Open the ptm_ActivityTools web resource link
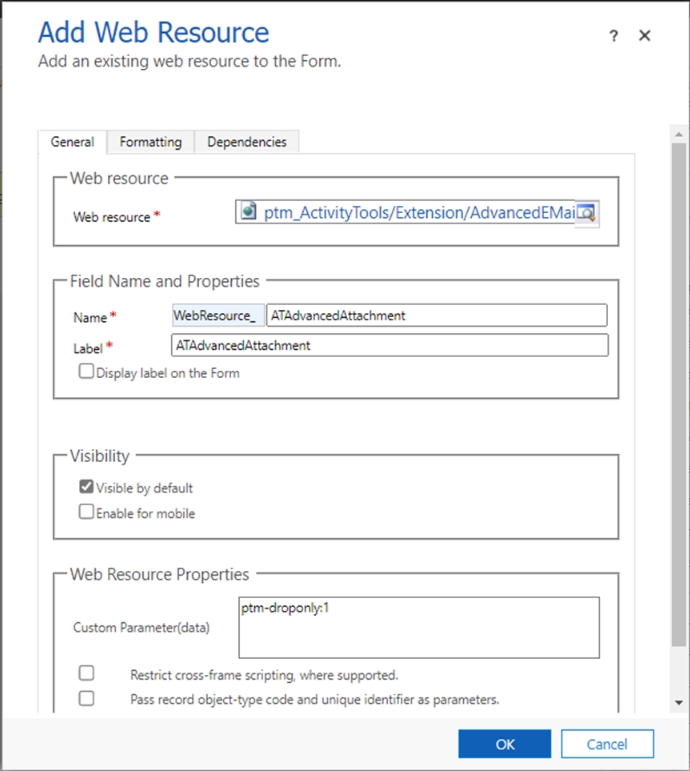The height and width of the screenshot is (771, 690). 419,213
